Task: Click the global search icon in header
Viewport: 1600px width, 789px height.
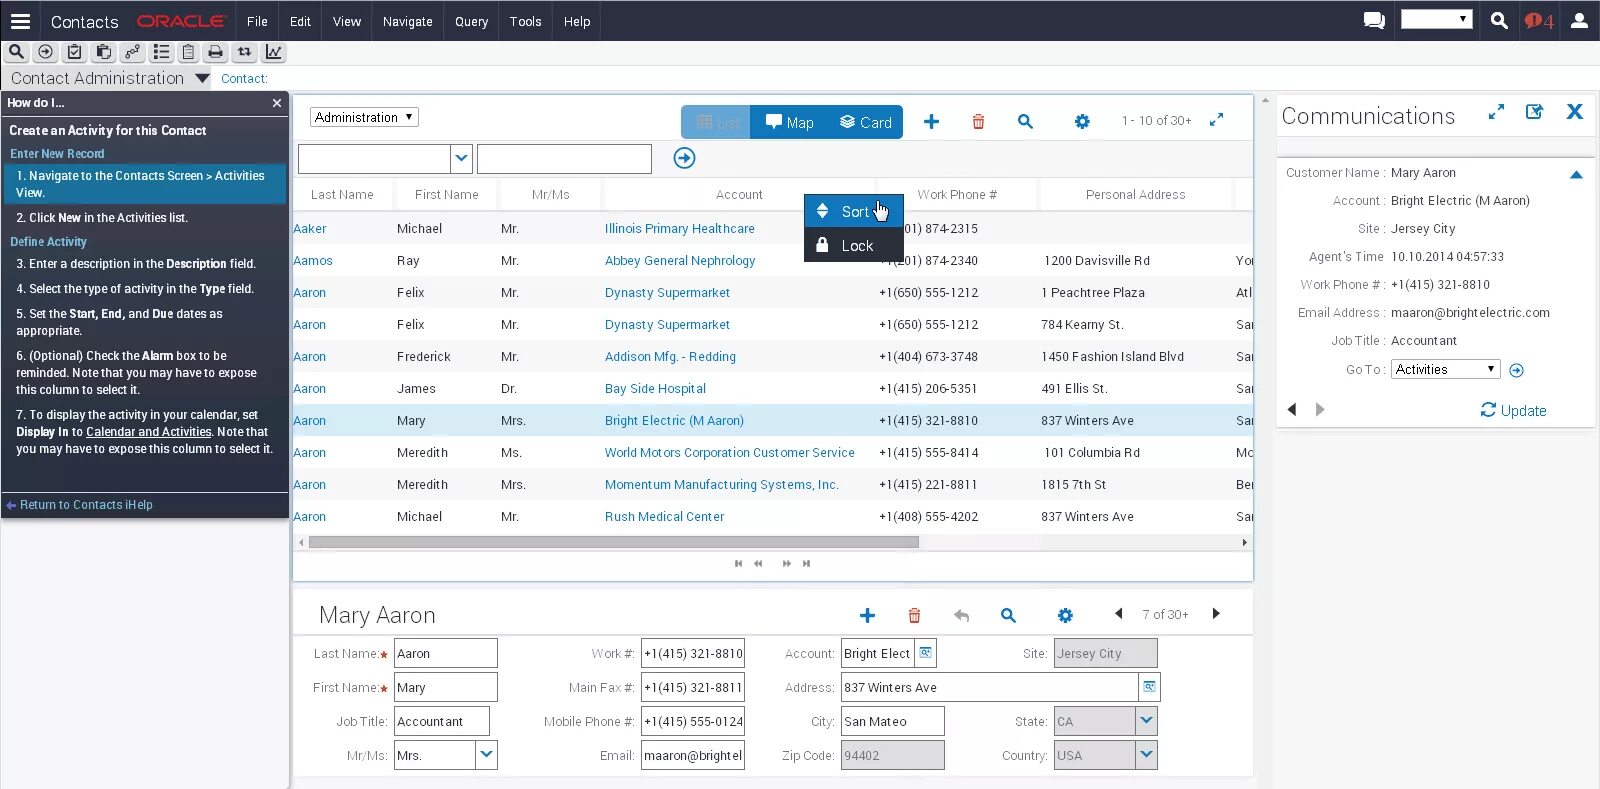Action: [1498, 20]
